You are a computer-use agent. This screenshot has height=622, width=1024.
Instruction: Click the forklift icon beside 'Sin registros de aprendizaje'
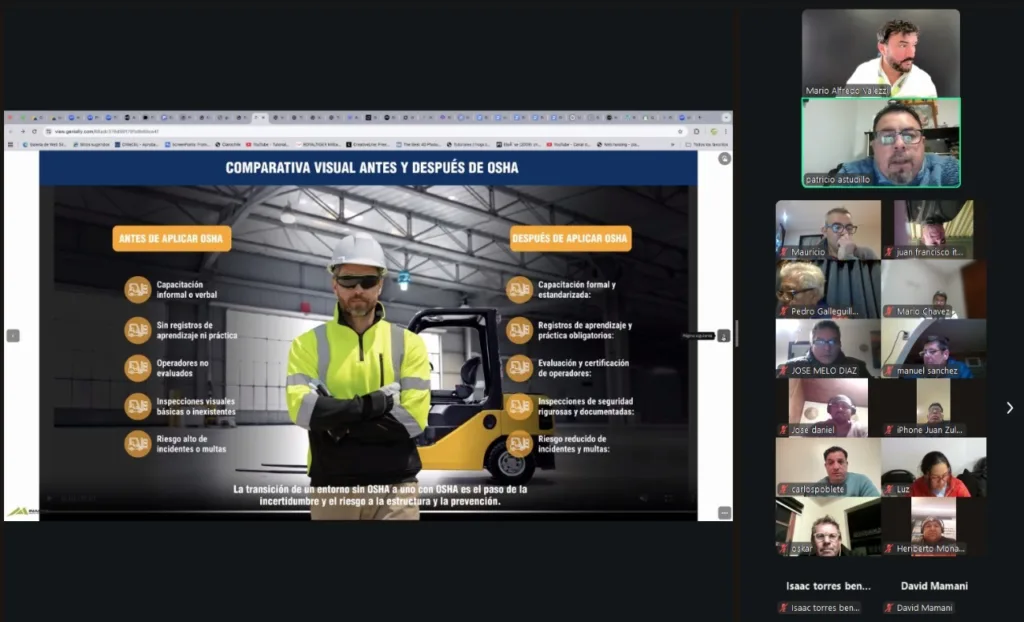coord(138,329)
